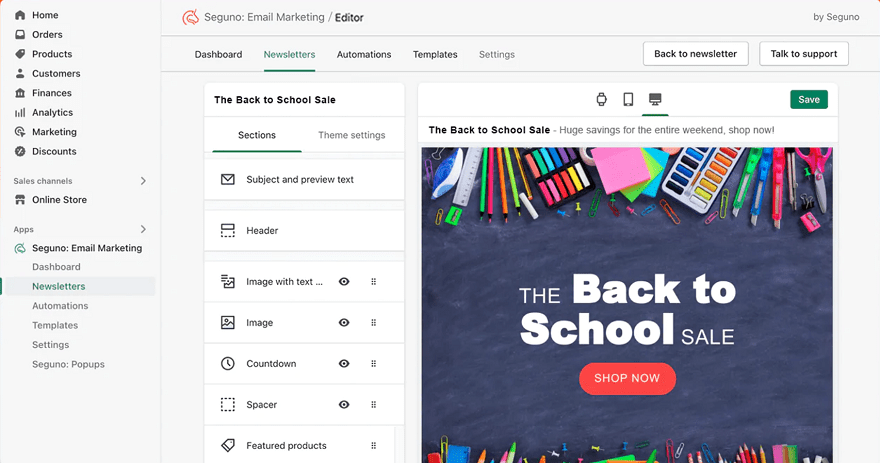Click drag handle on Featured products row

click(374, 446)
